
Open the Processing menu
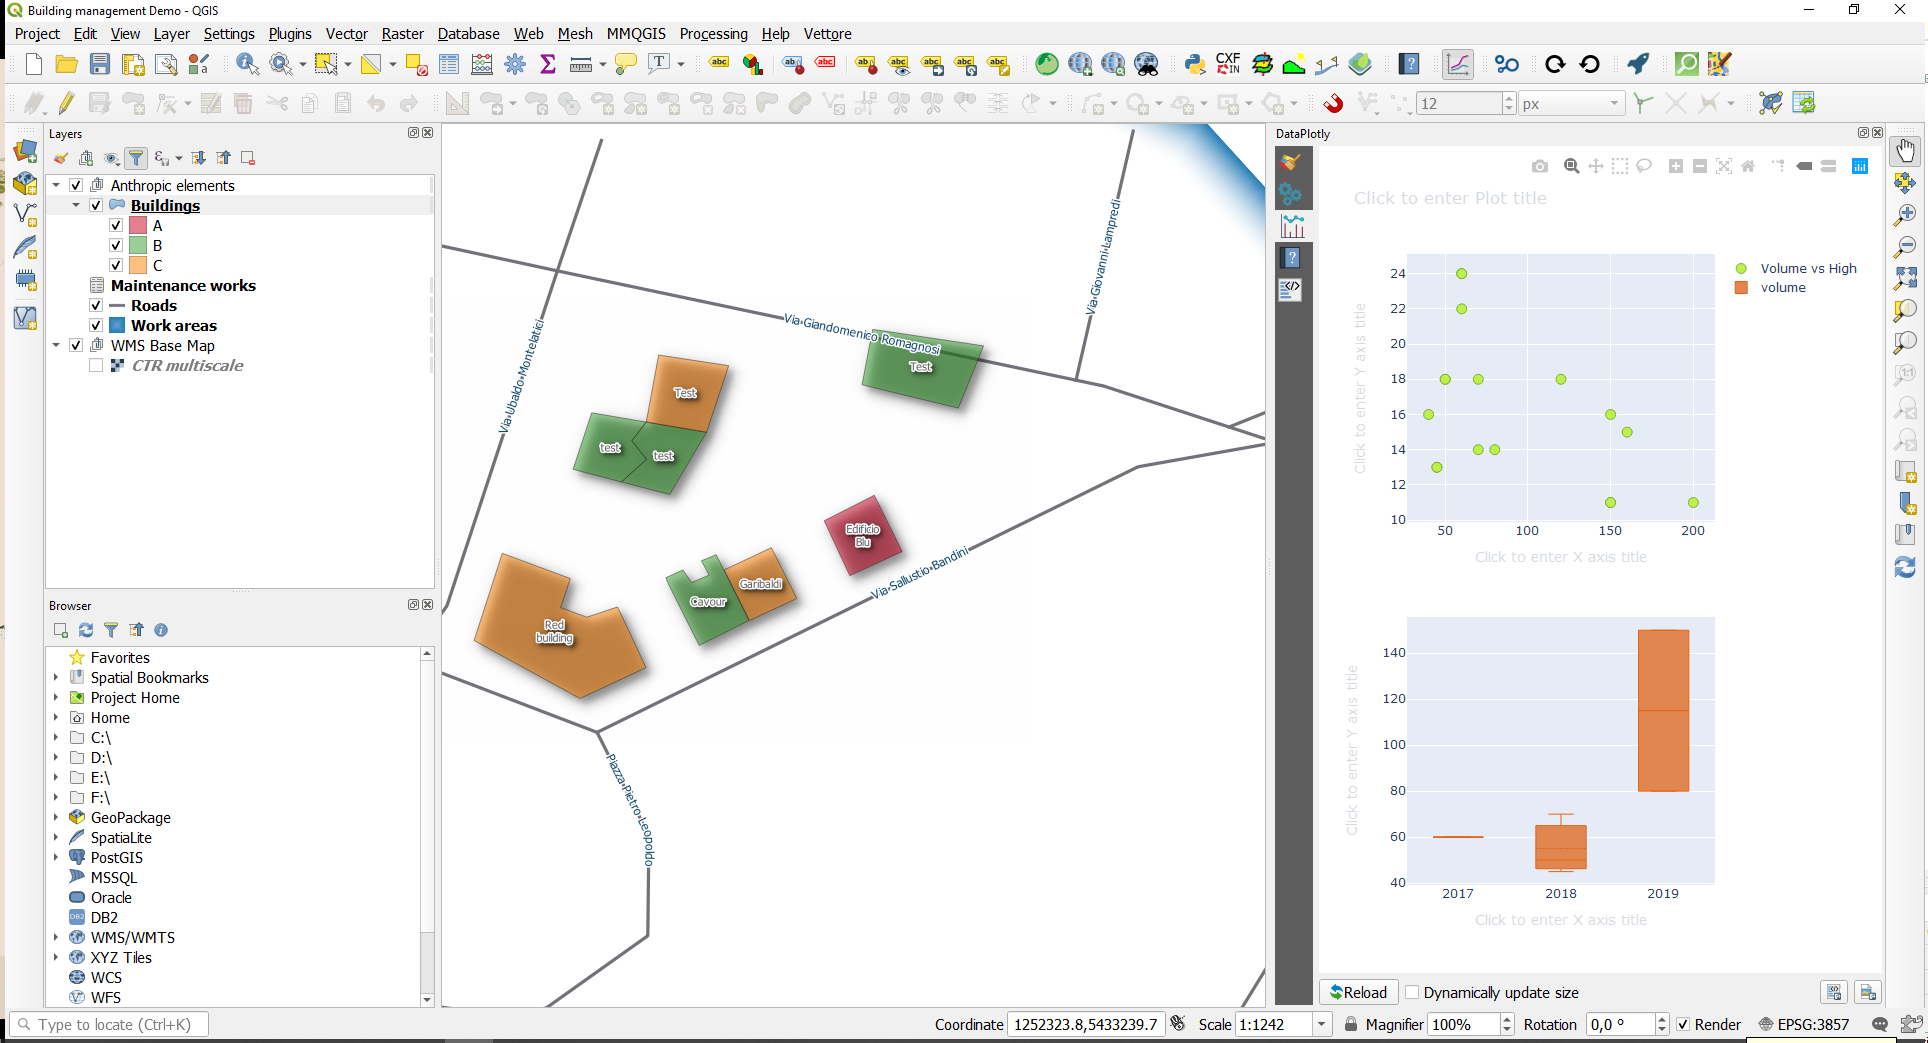(x=713, y=34)
